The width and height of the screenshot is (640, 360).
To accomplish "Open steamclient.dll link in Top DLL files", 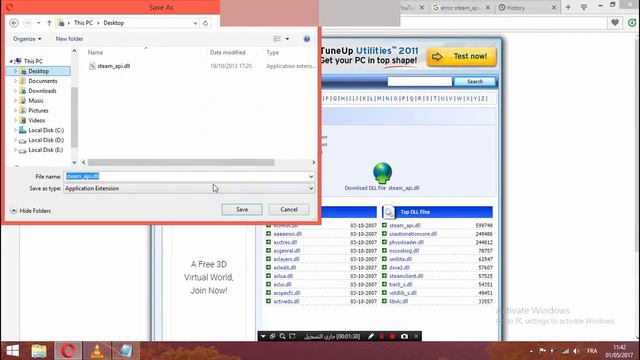I will 406,276.
